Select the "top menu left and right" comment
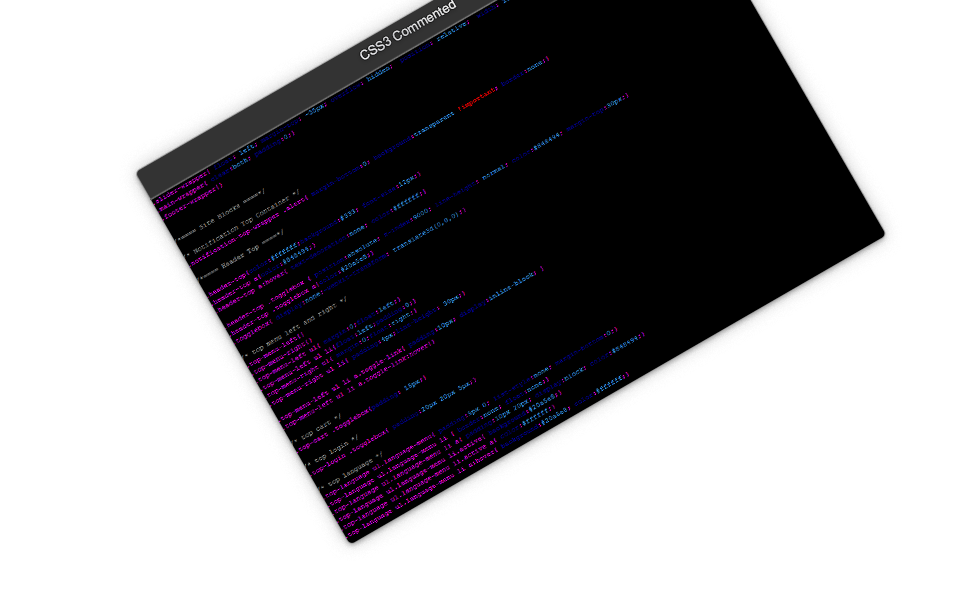Image resolution: width=970 pixels, height=602 pixels. (295, 328)
